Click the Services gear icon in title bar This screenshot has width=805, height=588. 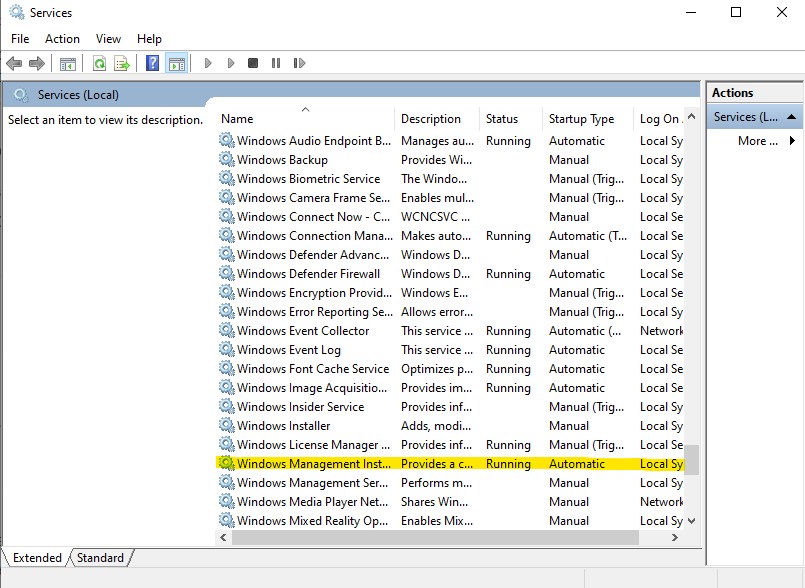click(x=17, y=12)
